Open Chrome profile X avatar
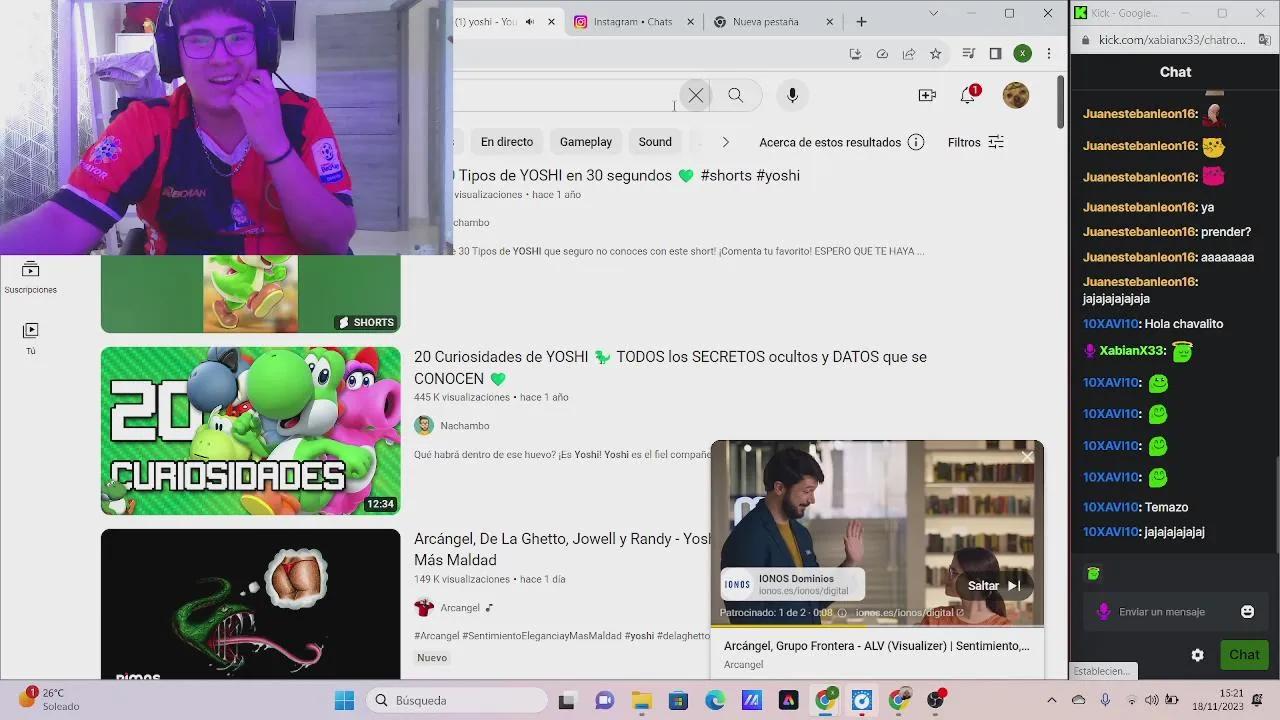 (x=1022, y=53)
